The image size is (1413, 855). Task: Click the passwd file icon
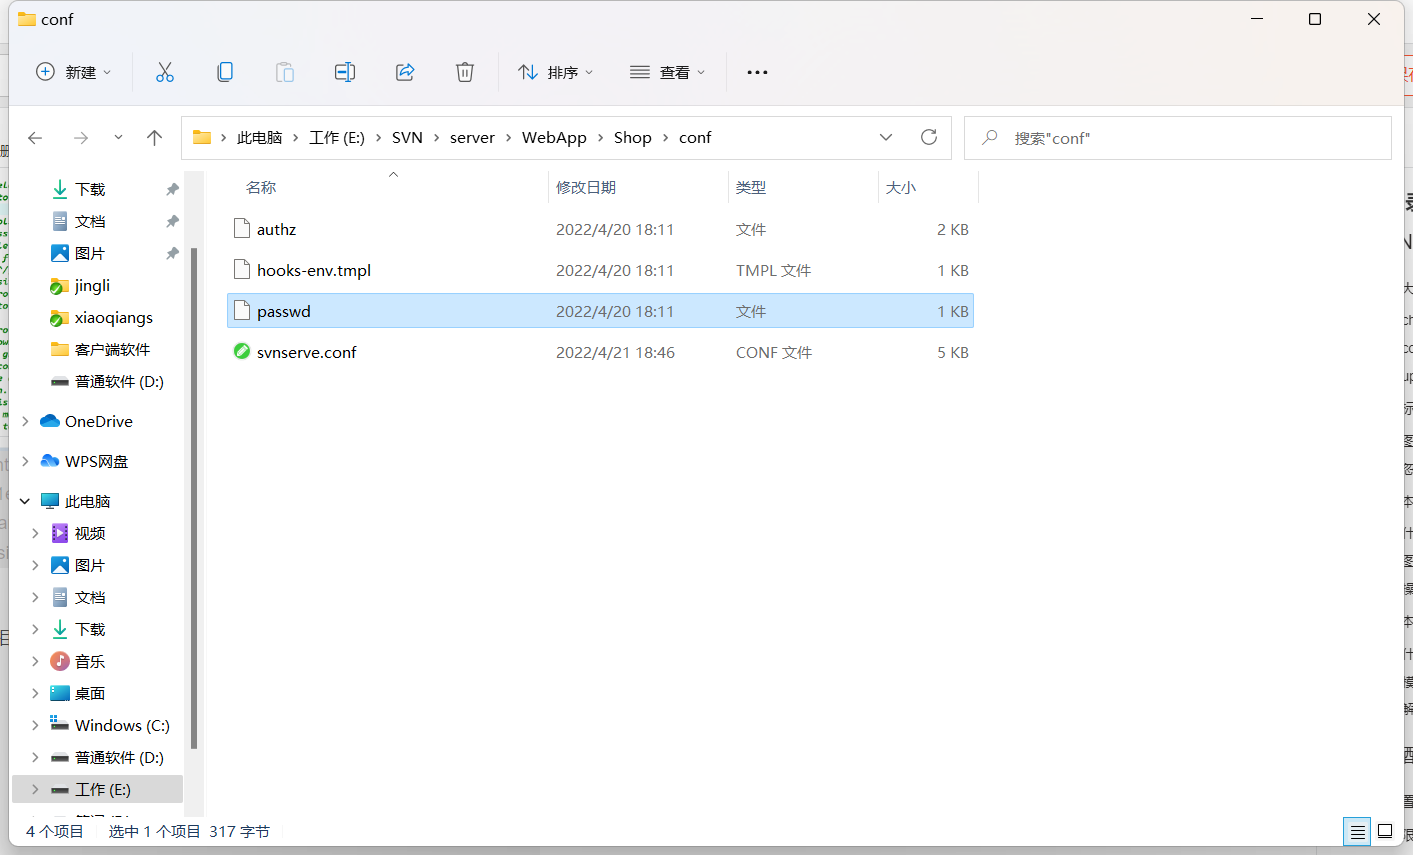(241, 311)
